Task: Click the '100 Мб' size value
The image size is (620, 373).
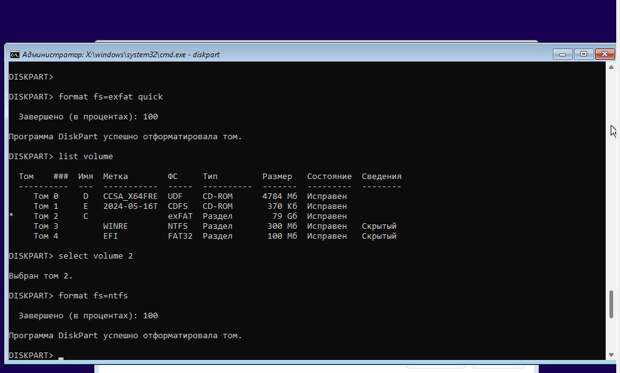Action: [x=282, y=236]
